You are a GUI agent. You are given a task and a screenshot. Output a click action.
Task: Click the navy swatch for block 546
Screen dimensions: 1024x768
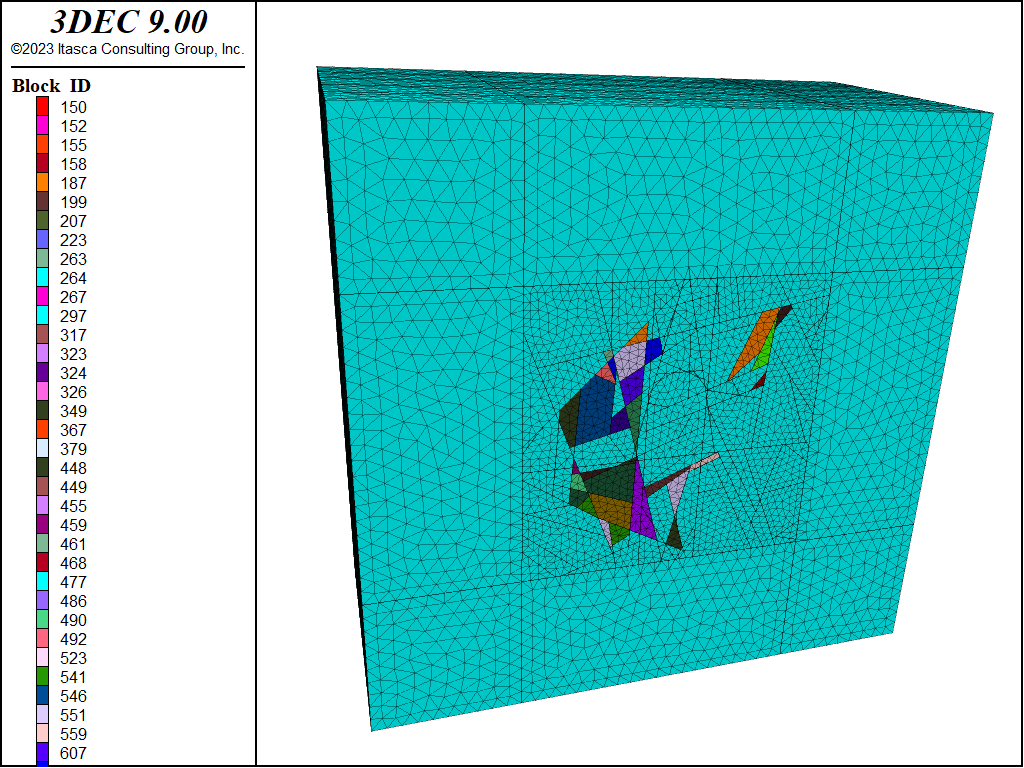point(43,696)
